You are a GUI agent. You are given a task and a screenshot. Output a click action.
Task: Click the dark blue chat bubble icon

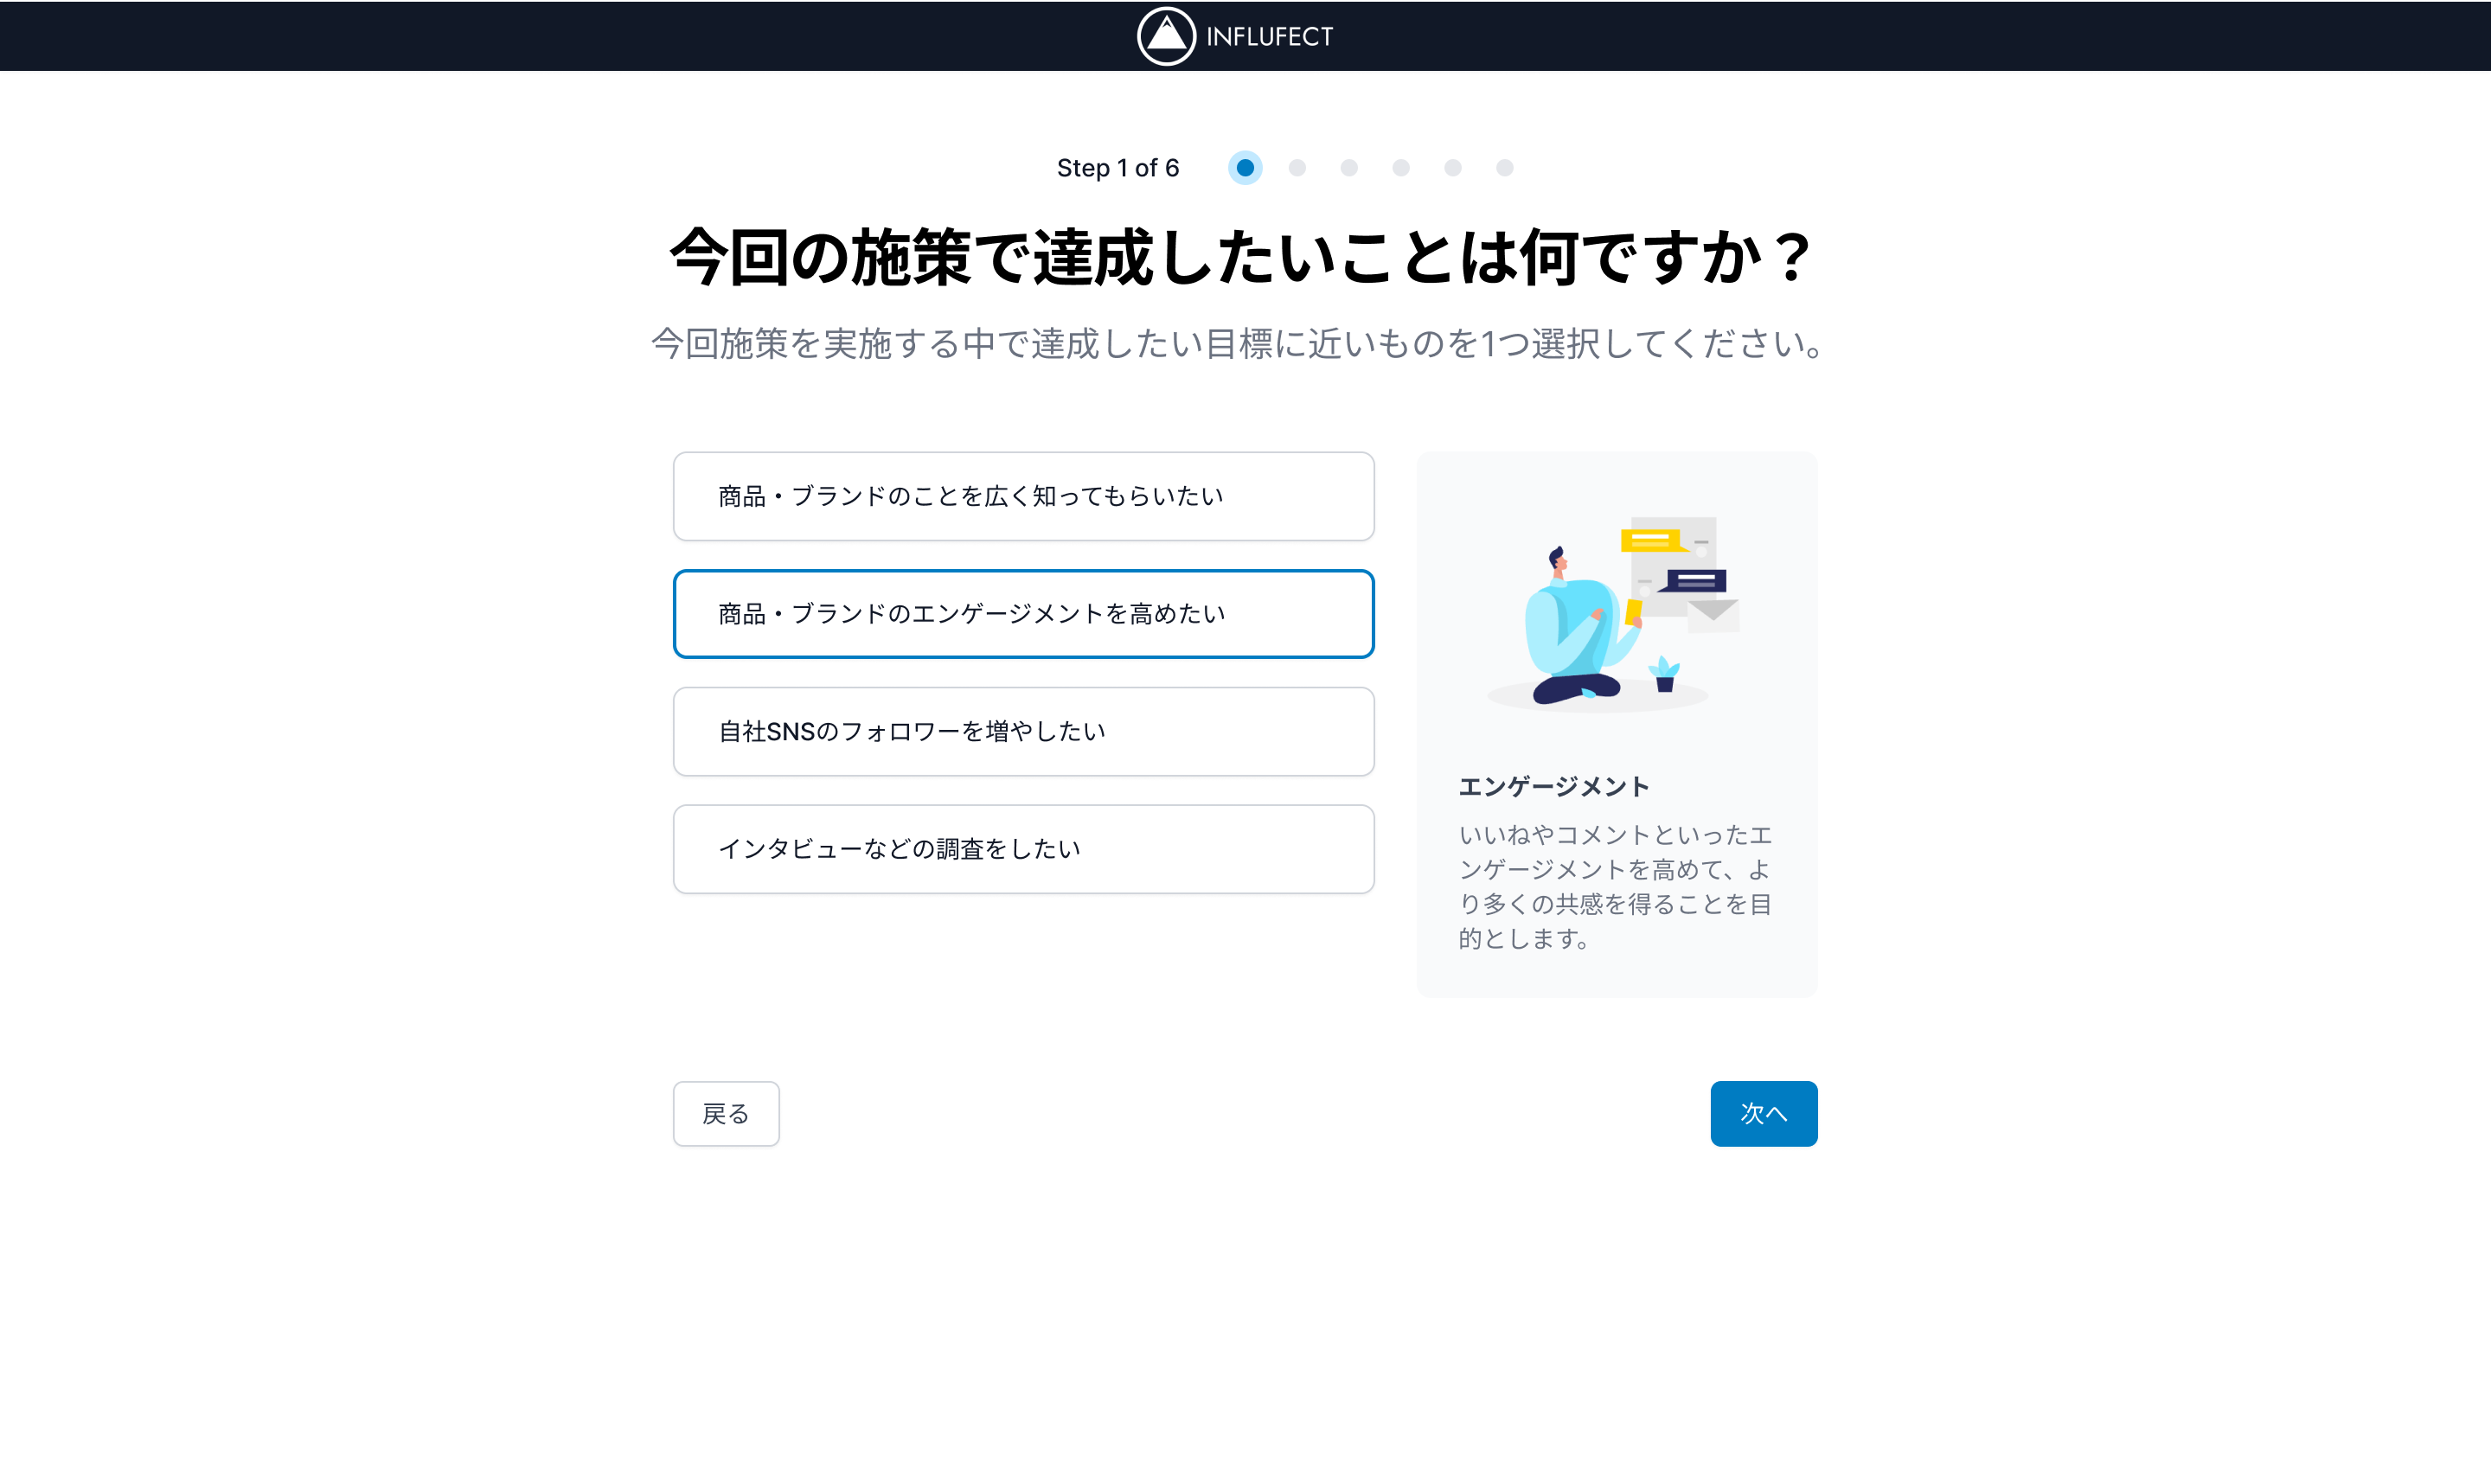coord(1696,581)
